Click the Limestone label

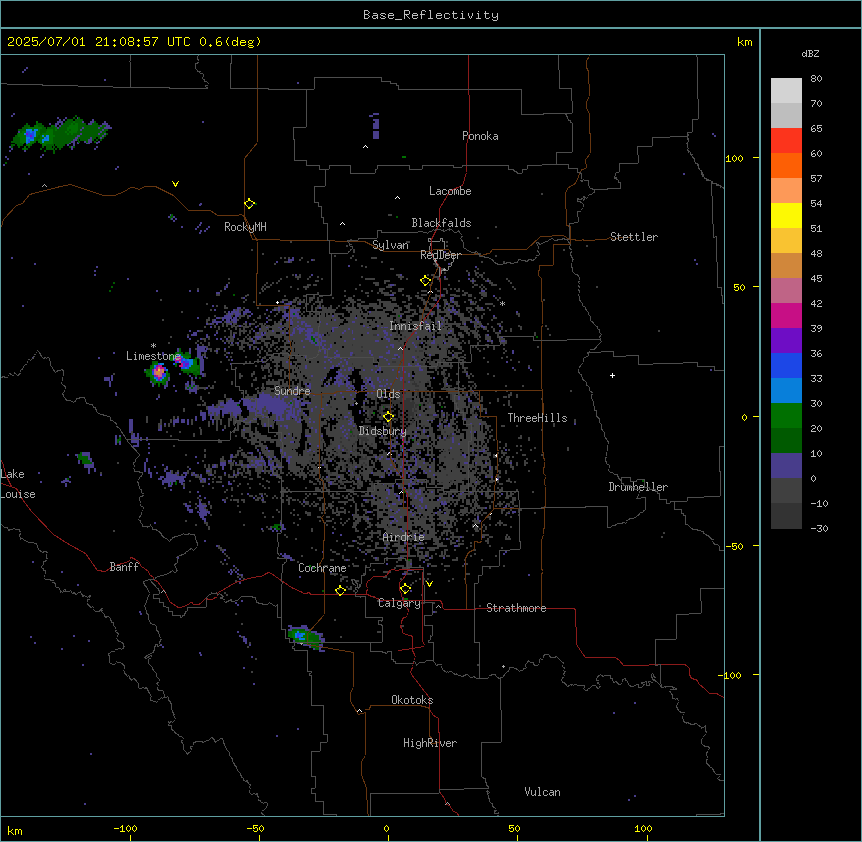[153, 356]
